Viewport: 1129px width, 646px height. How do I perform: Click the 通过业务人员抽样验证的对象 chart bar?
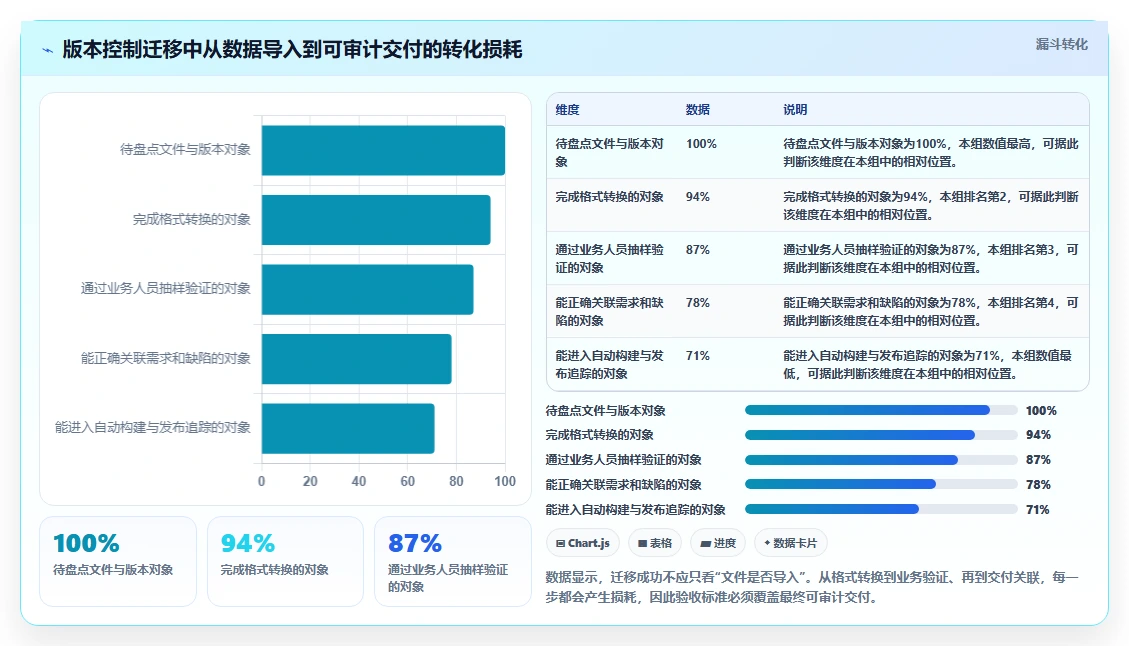coord(367,289)
